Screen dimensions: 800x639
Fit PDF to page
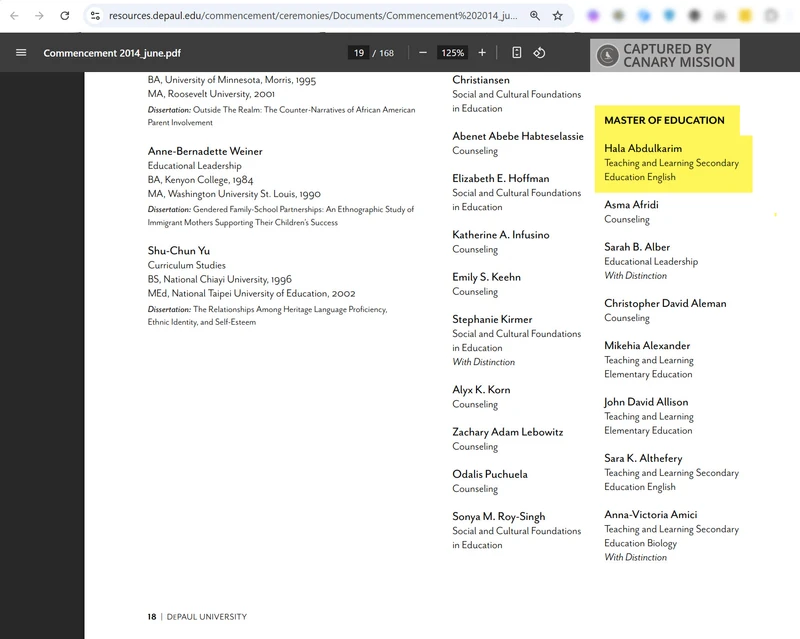point(517,53)
